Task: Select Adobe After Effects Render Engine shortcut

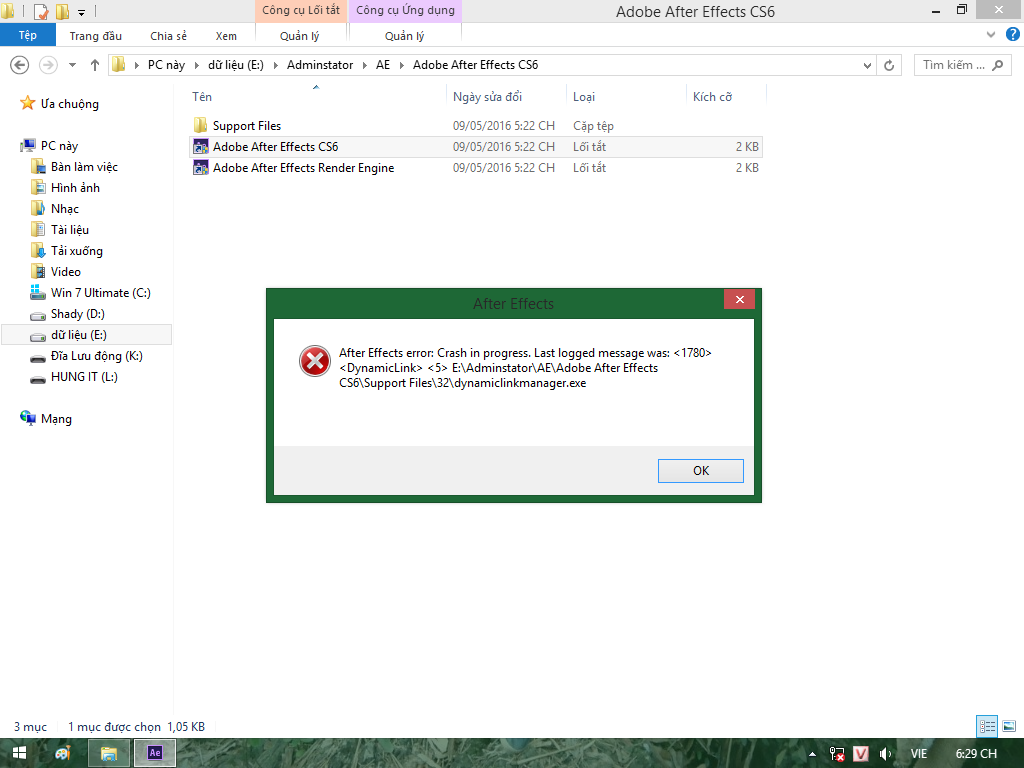Action: pos(303,168)
